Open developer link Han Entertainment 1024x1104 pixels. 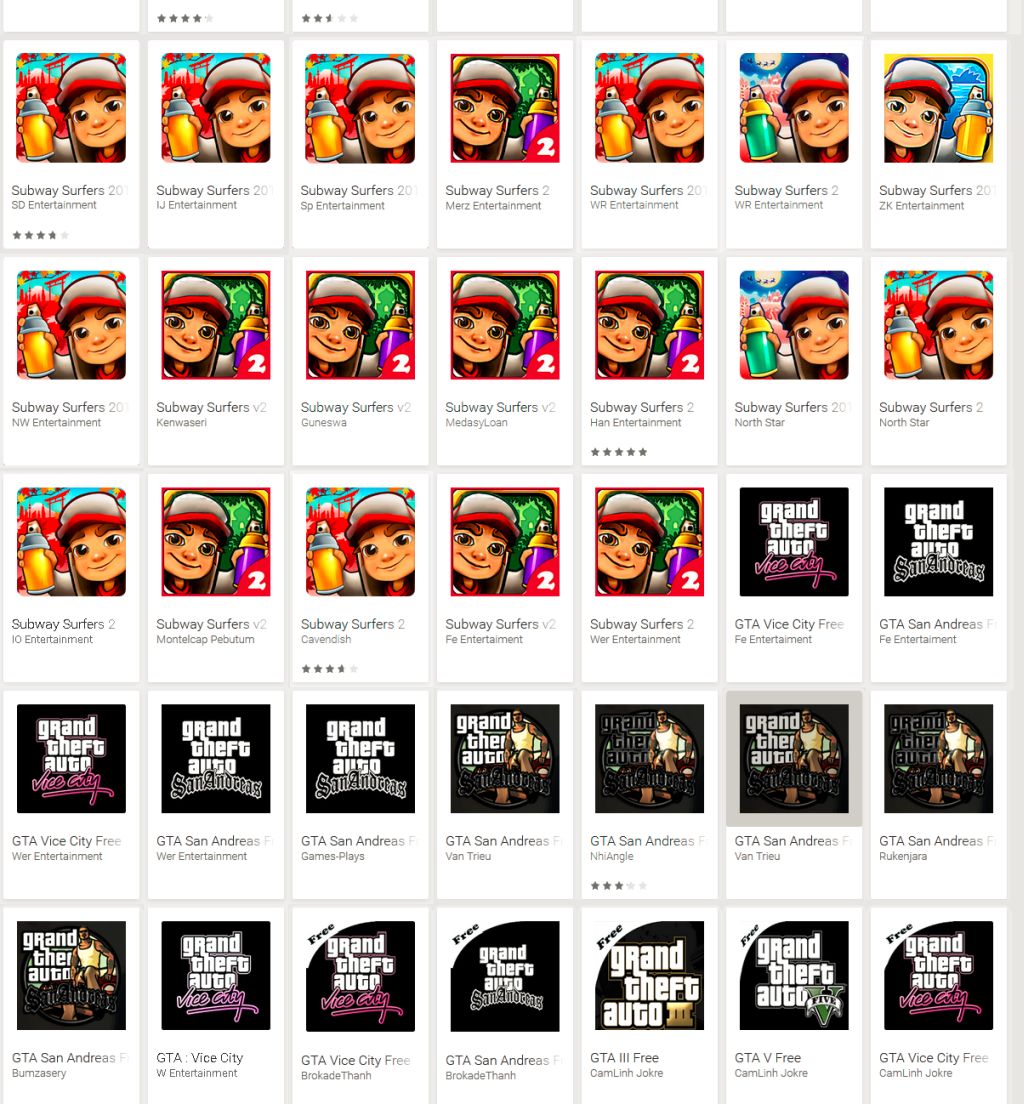(x=635, y=422)
